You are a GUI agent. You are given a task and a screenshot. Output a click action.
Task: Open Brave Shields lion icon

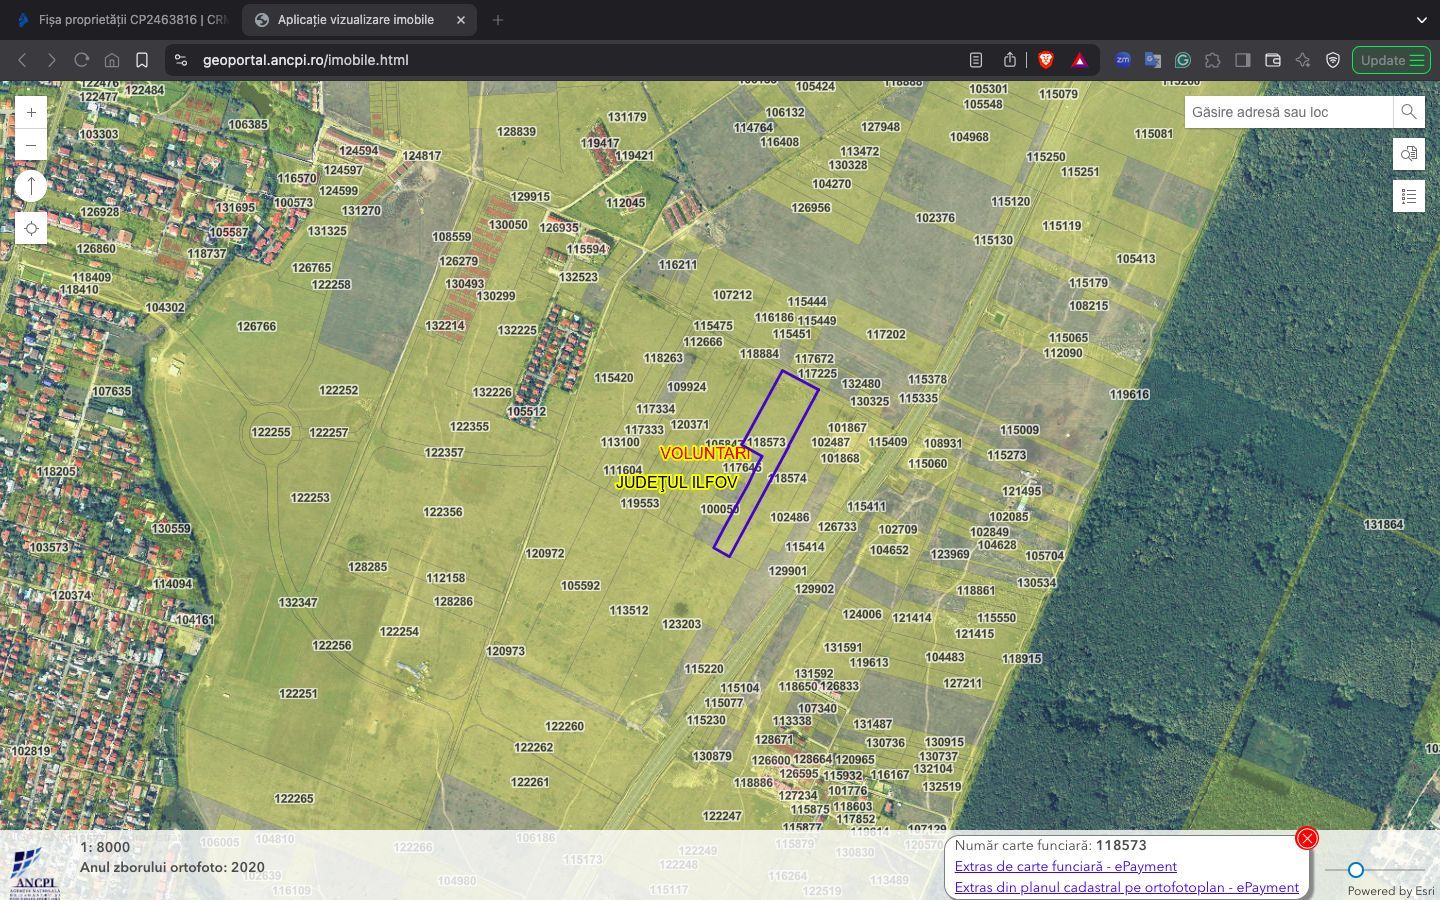tap(1046, 60)
